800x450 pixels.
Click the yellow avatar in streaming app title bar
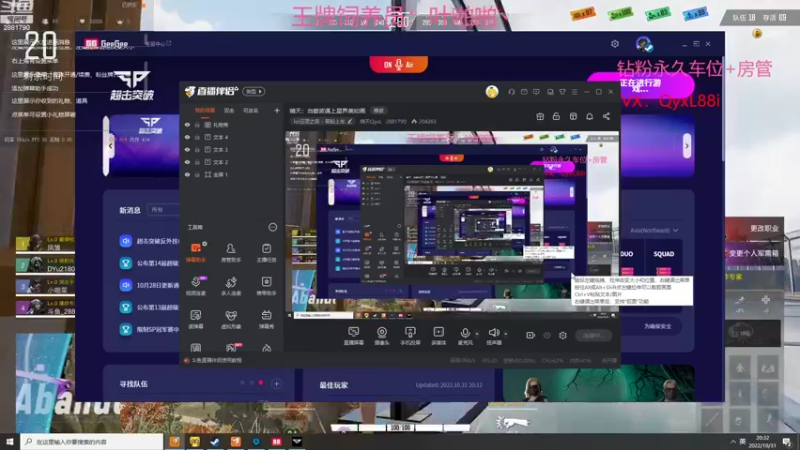pyautogui.click(x=492, y=92)
